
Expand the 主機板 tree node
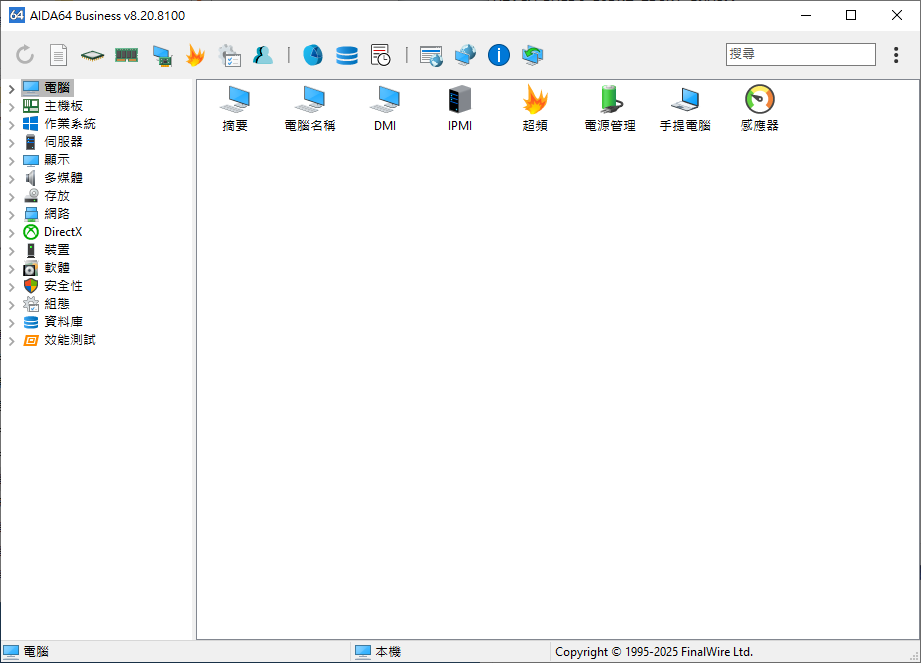[12, 106]
